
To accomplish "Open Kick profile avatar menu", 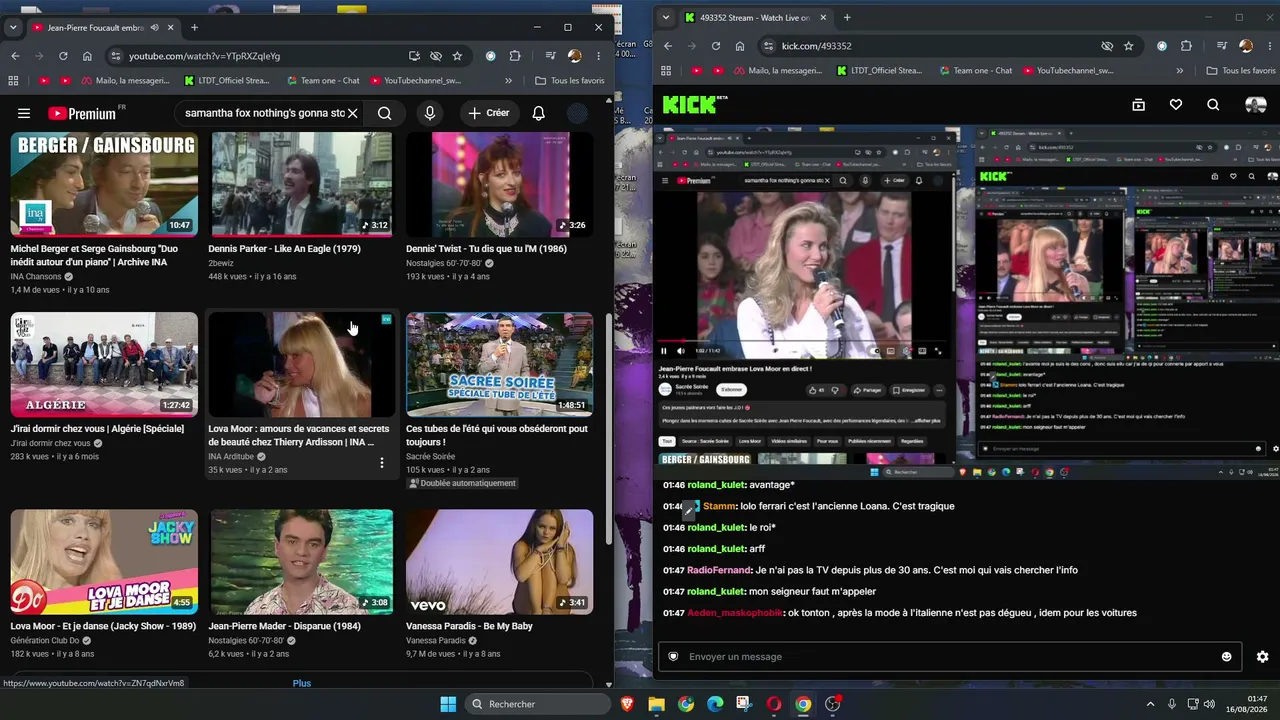I will pos(1255,104).
